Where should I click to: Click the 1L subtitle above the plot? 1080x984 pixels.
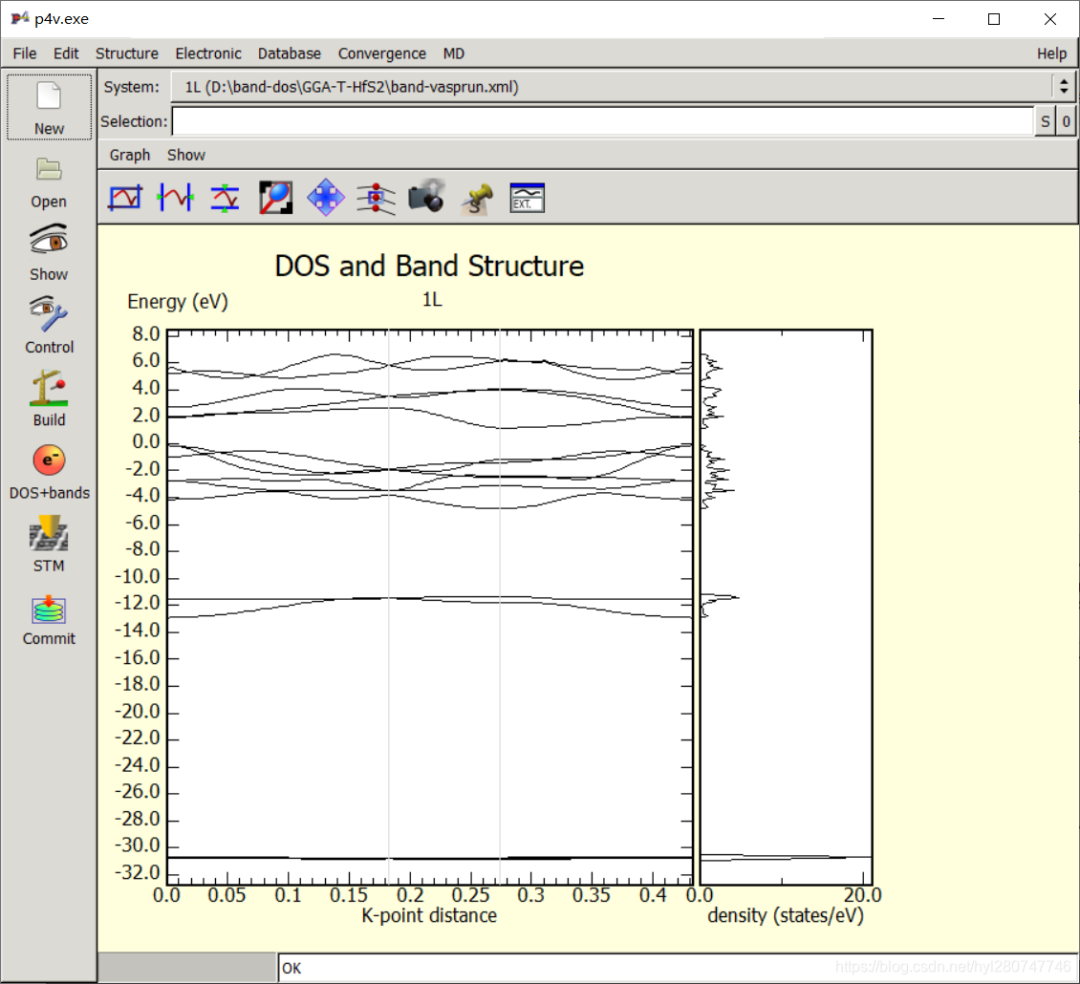click(432, 300)
